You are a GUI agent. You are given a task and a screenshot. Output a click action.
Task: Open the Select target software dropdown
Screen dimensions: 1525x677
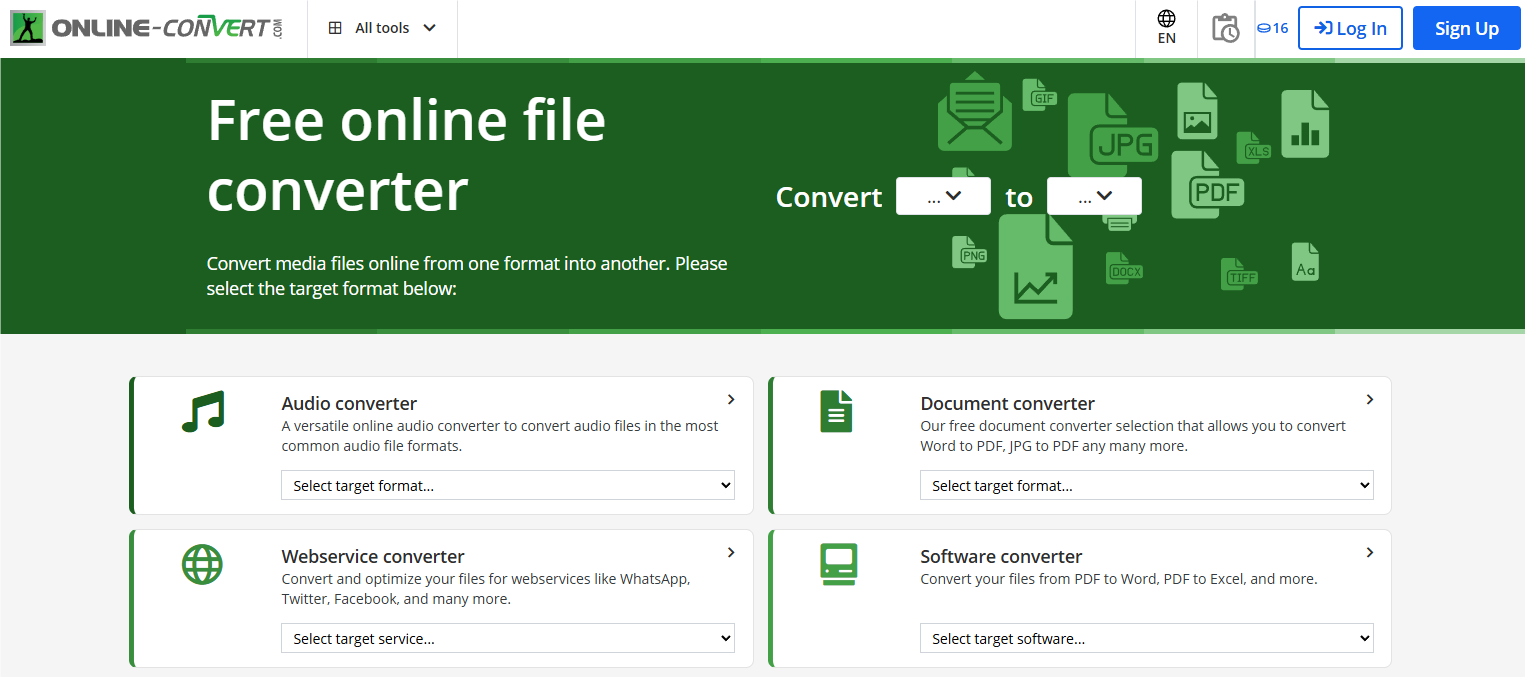[x=1146, y=637]
